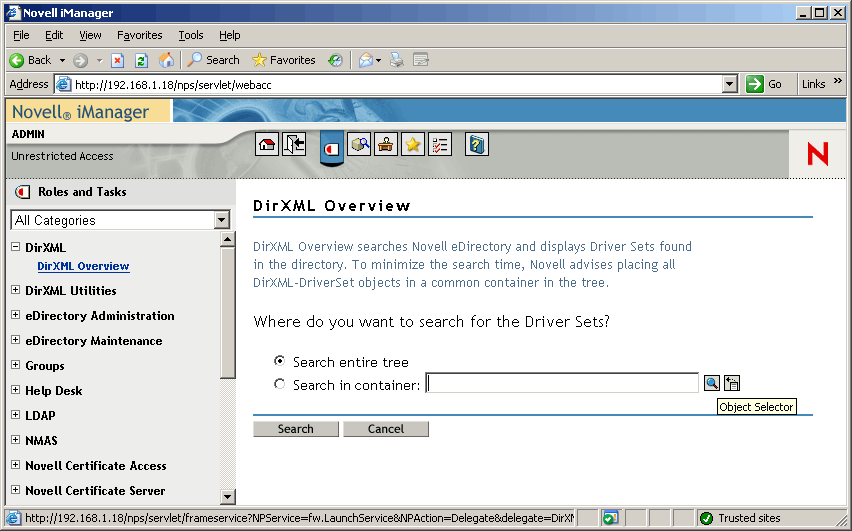
Task: Click the iManager Home icon
Action: (267, 145)
